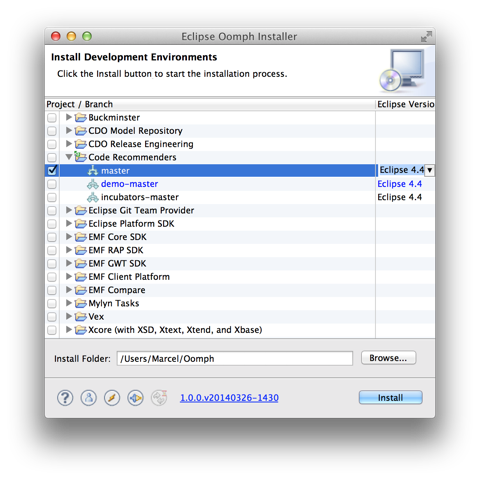Check the EMF Compare checkbox
Screen dimensions: 480x480
[52, 290]
